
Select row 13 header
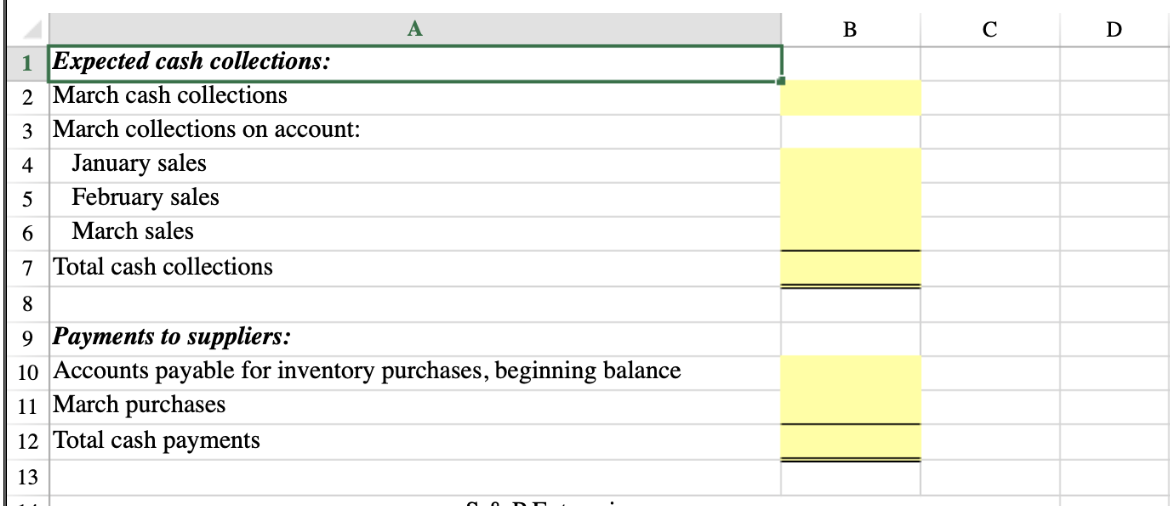(28, 477)
